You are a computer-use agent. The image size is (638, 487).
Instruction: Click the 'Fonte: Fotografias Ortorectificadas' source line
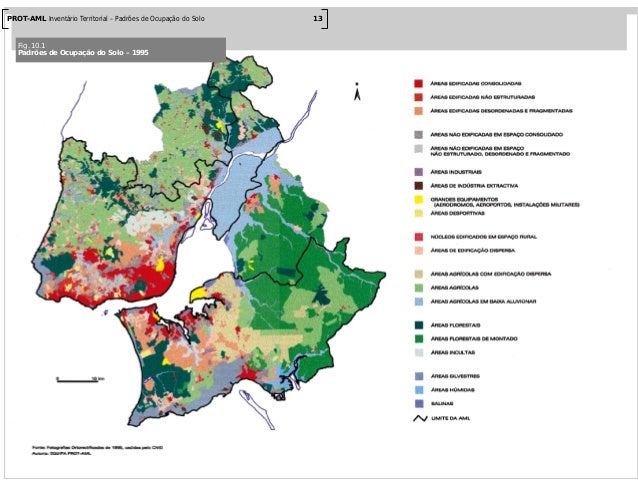[x=98, y=448]
